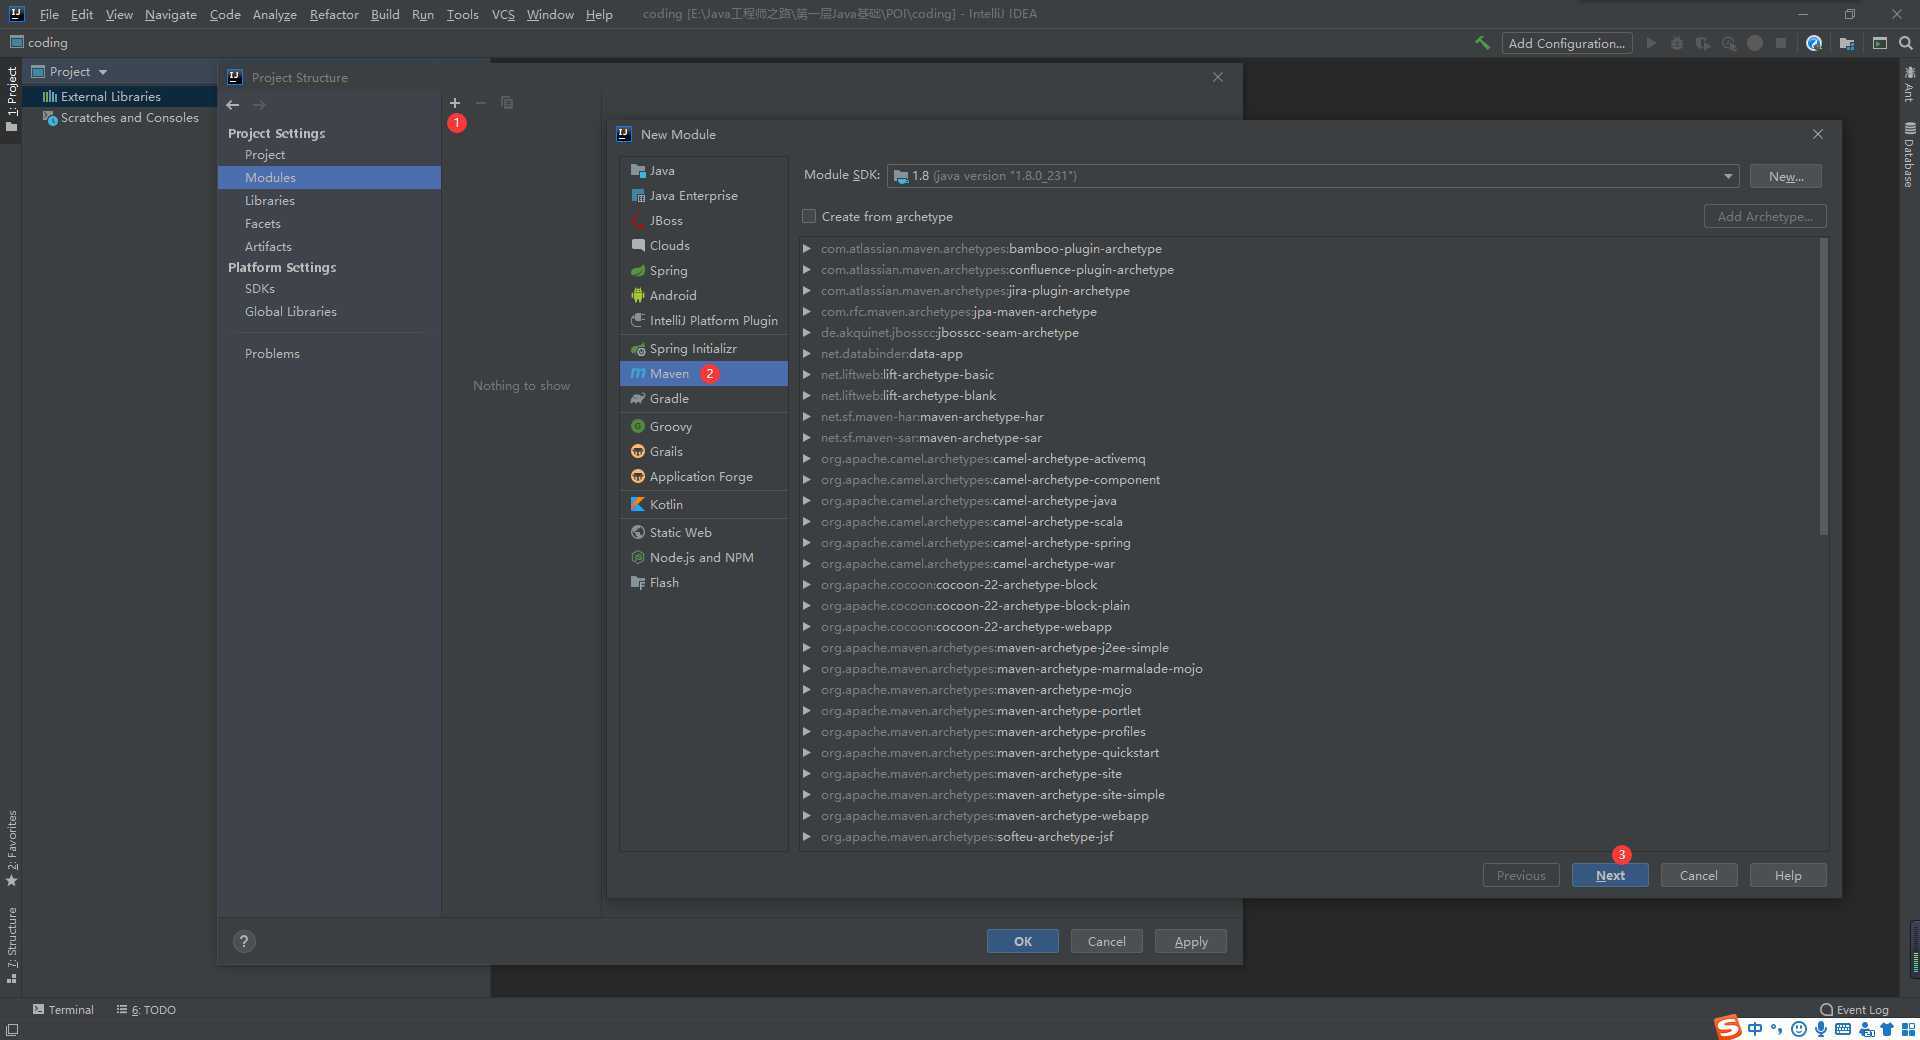The height and width of the screenshot is (1040, 1920).
Task: Open the Structure side tab
Action: pyautogui.click(x=12, y=945)
